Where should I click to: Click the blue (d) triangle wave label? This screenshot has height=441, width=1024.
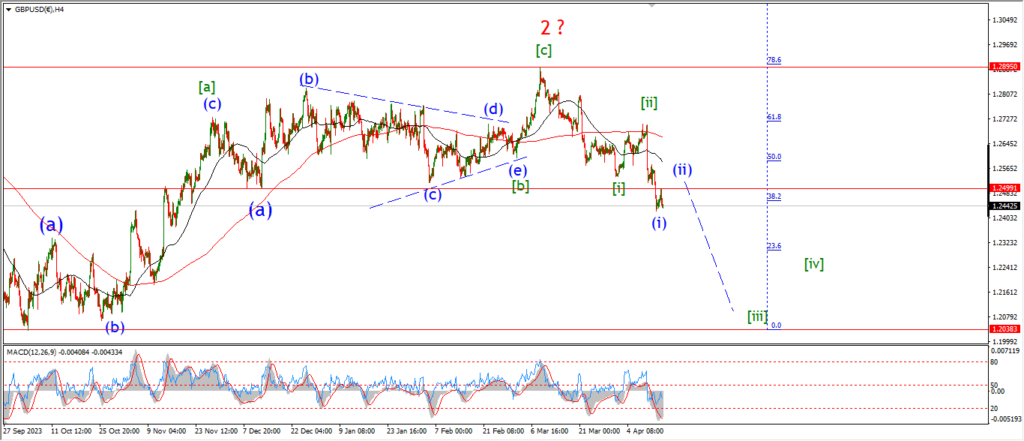[x=493, y=108]
